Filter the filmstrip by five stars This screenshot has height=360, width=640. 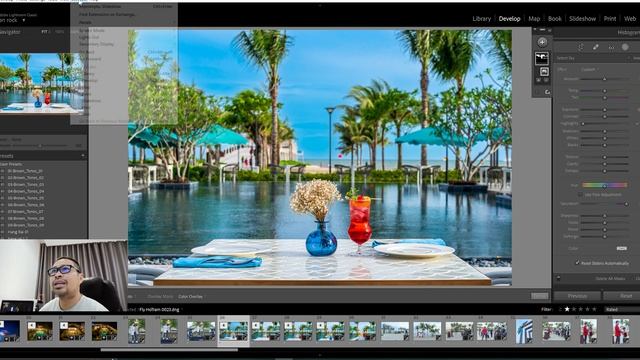pos(594,309)
